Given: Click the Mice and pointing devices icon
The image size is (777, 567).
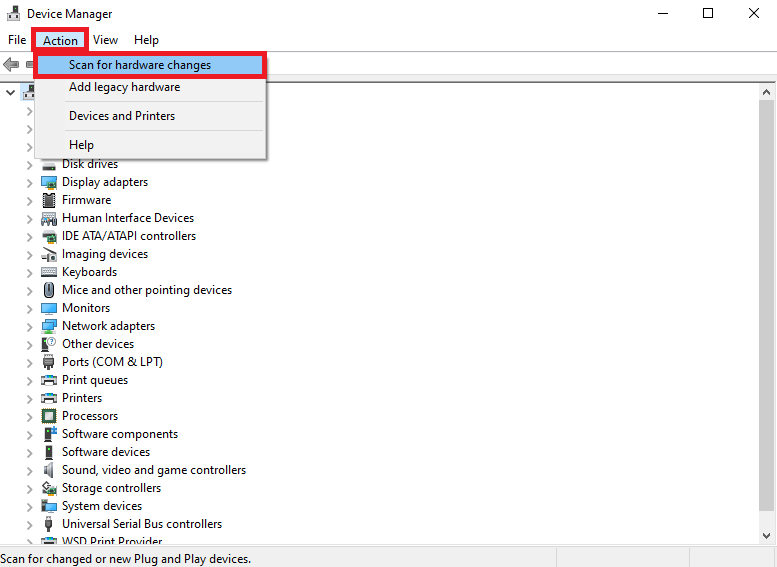Looking at the screenshot, I should pyautogui.click(x=49, y=290).
